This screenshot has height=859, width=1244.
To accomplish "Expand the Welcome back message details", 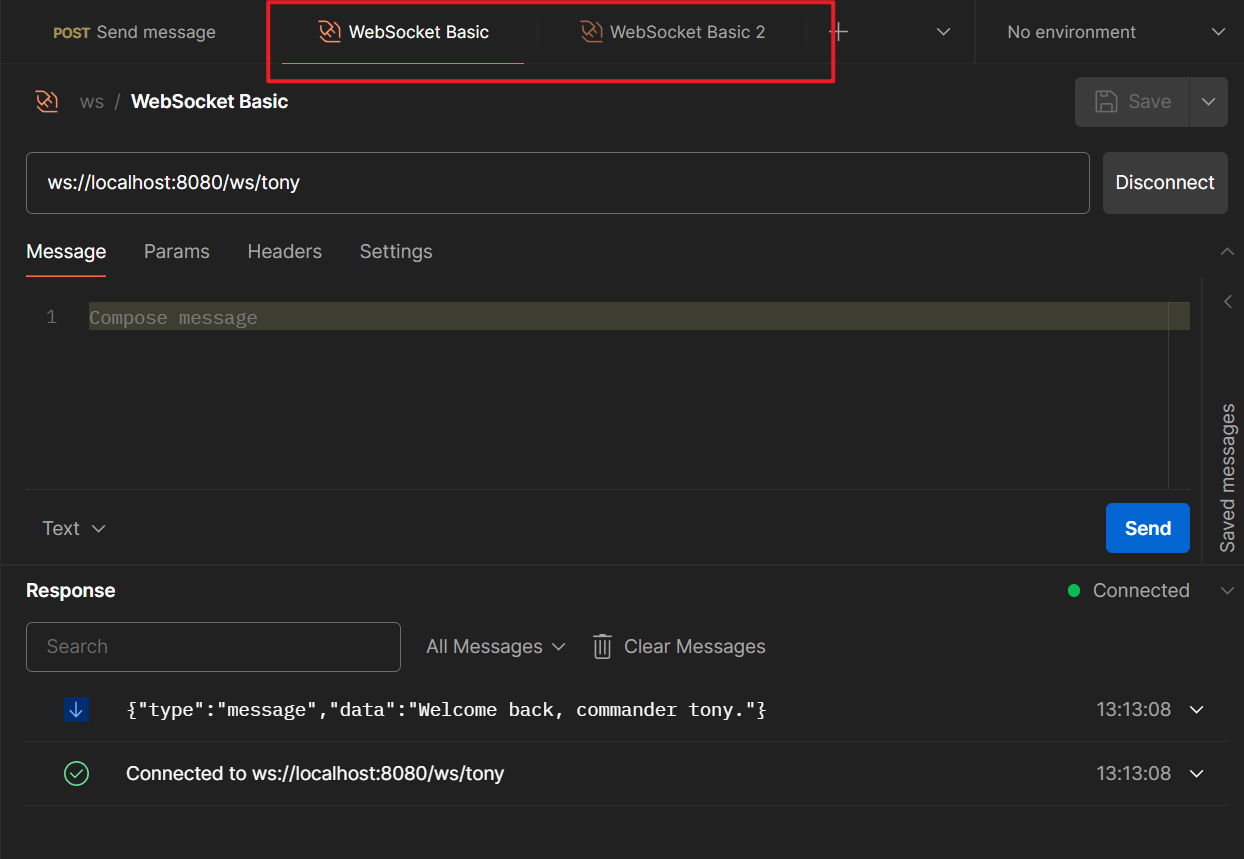I will click(x=1196, y=710).
